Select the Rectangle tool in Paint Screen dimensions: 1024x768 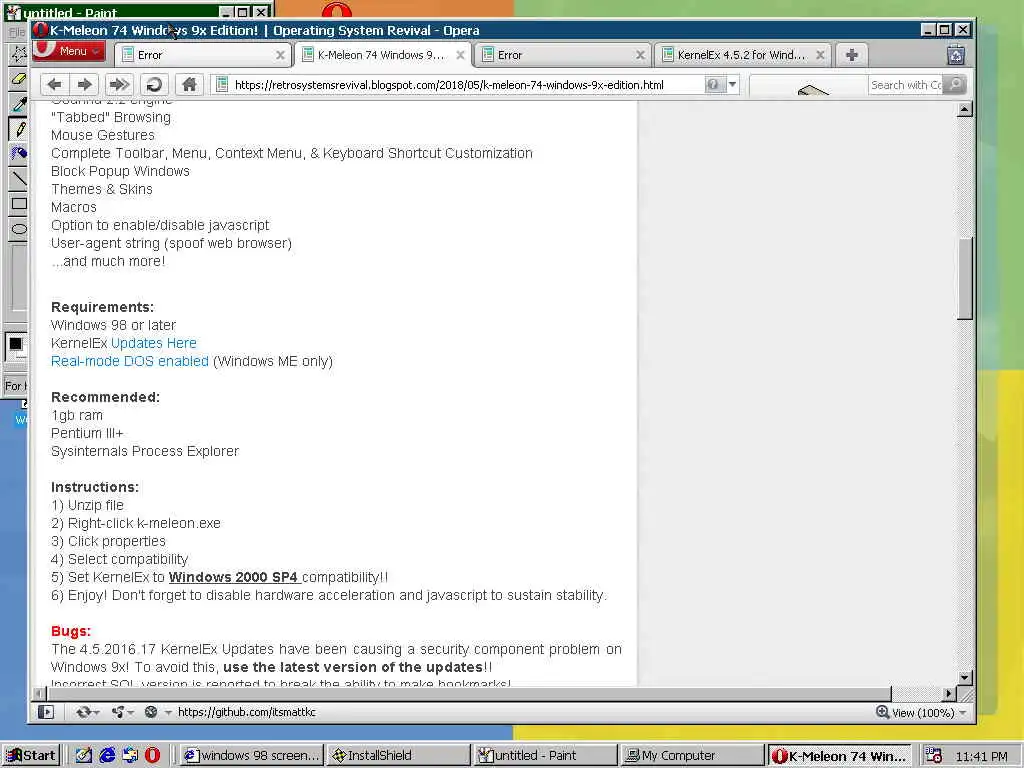18,203
